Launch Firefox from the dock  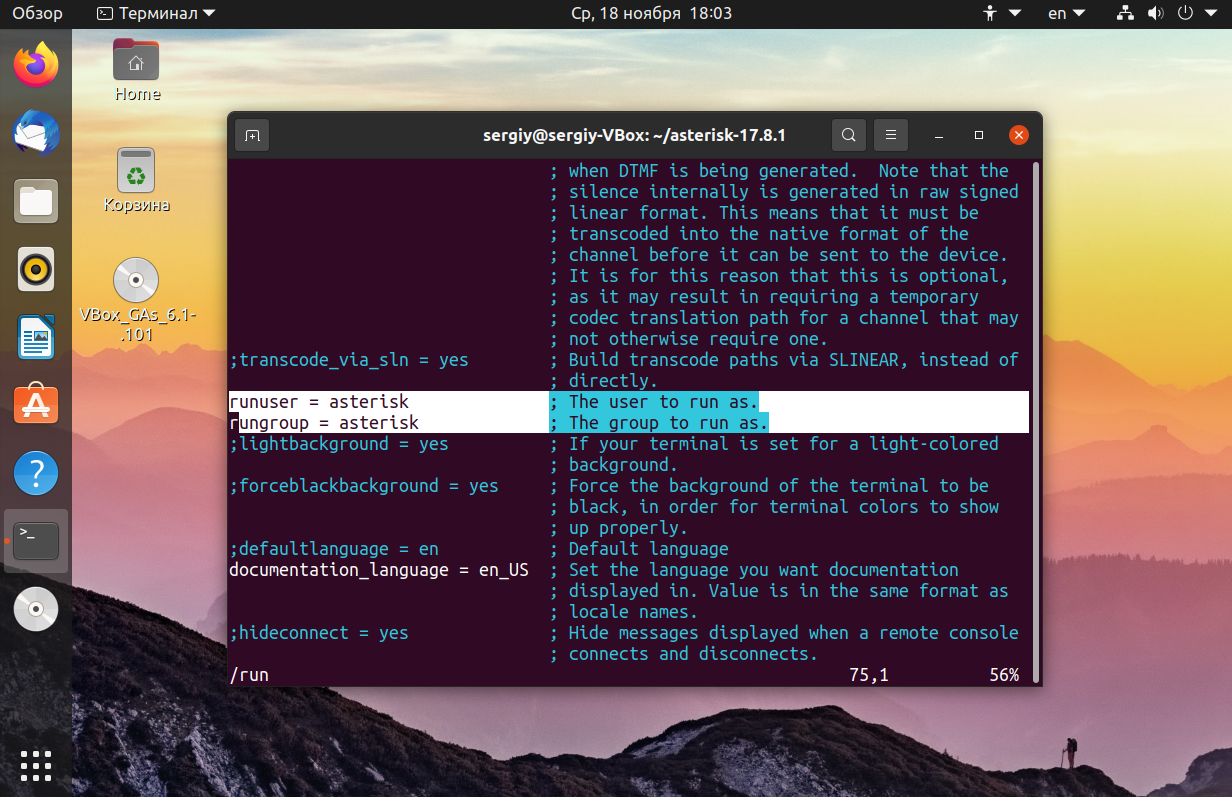click(x=36, y=65)
